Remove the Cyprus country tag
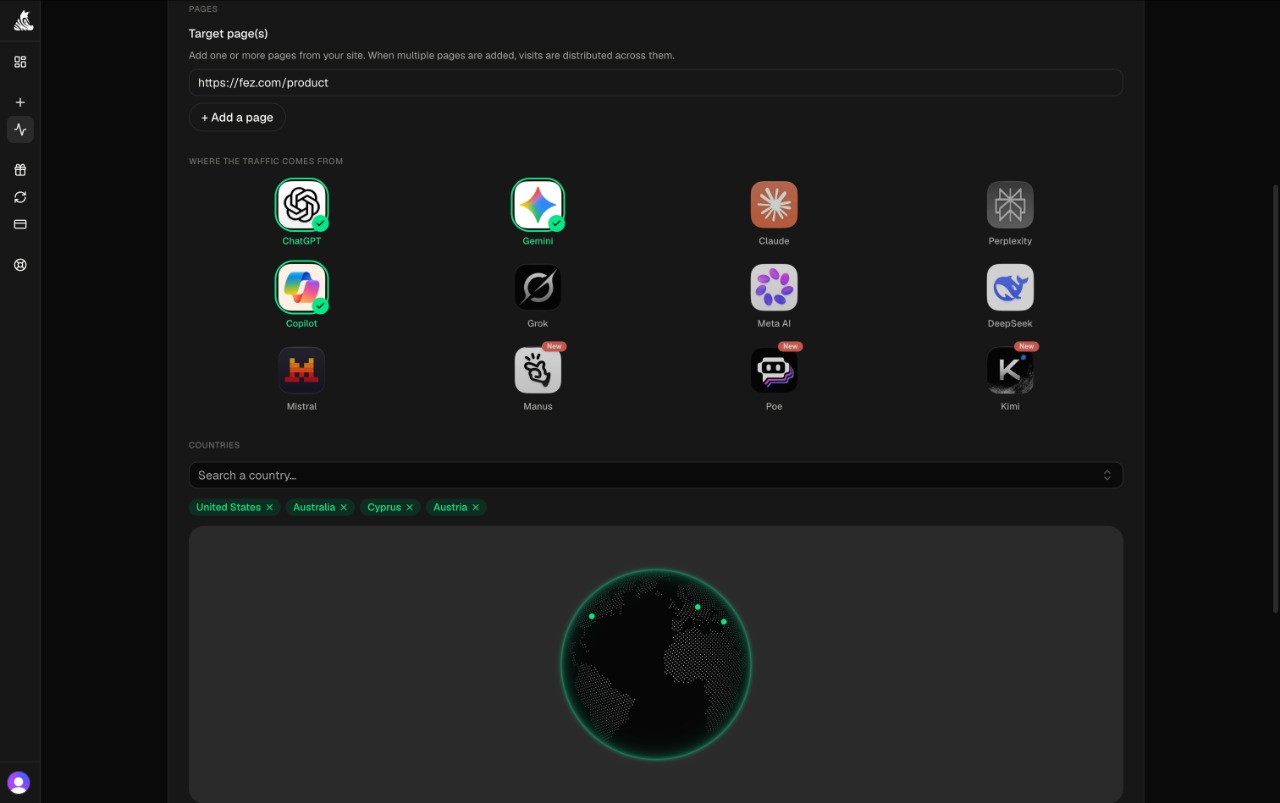This screenshot has width=1280, height=803. coord(409,507)
